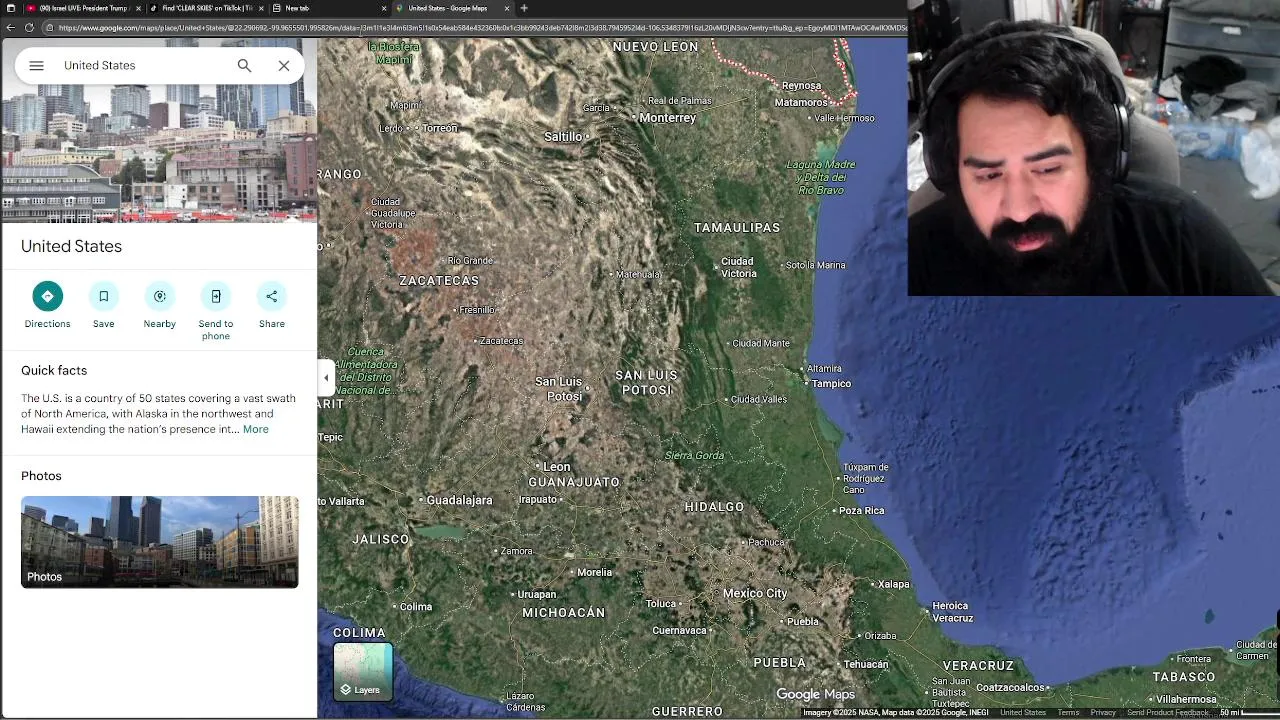Open the Layers map switcher
Image resolution: width=1280 pixels, height=720 pixels.
363,672
